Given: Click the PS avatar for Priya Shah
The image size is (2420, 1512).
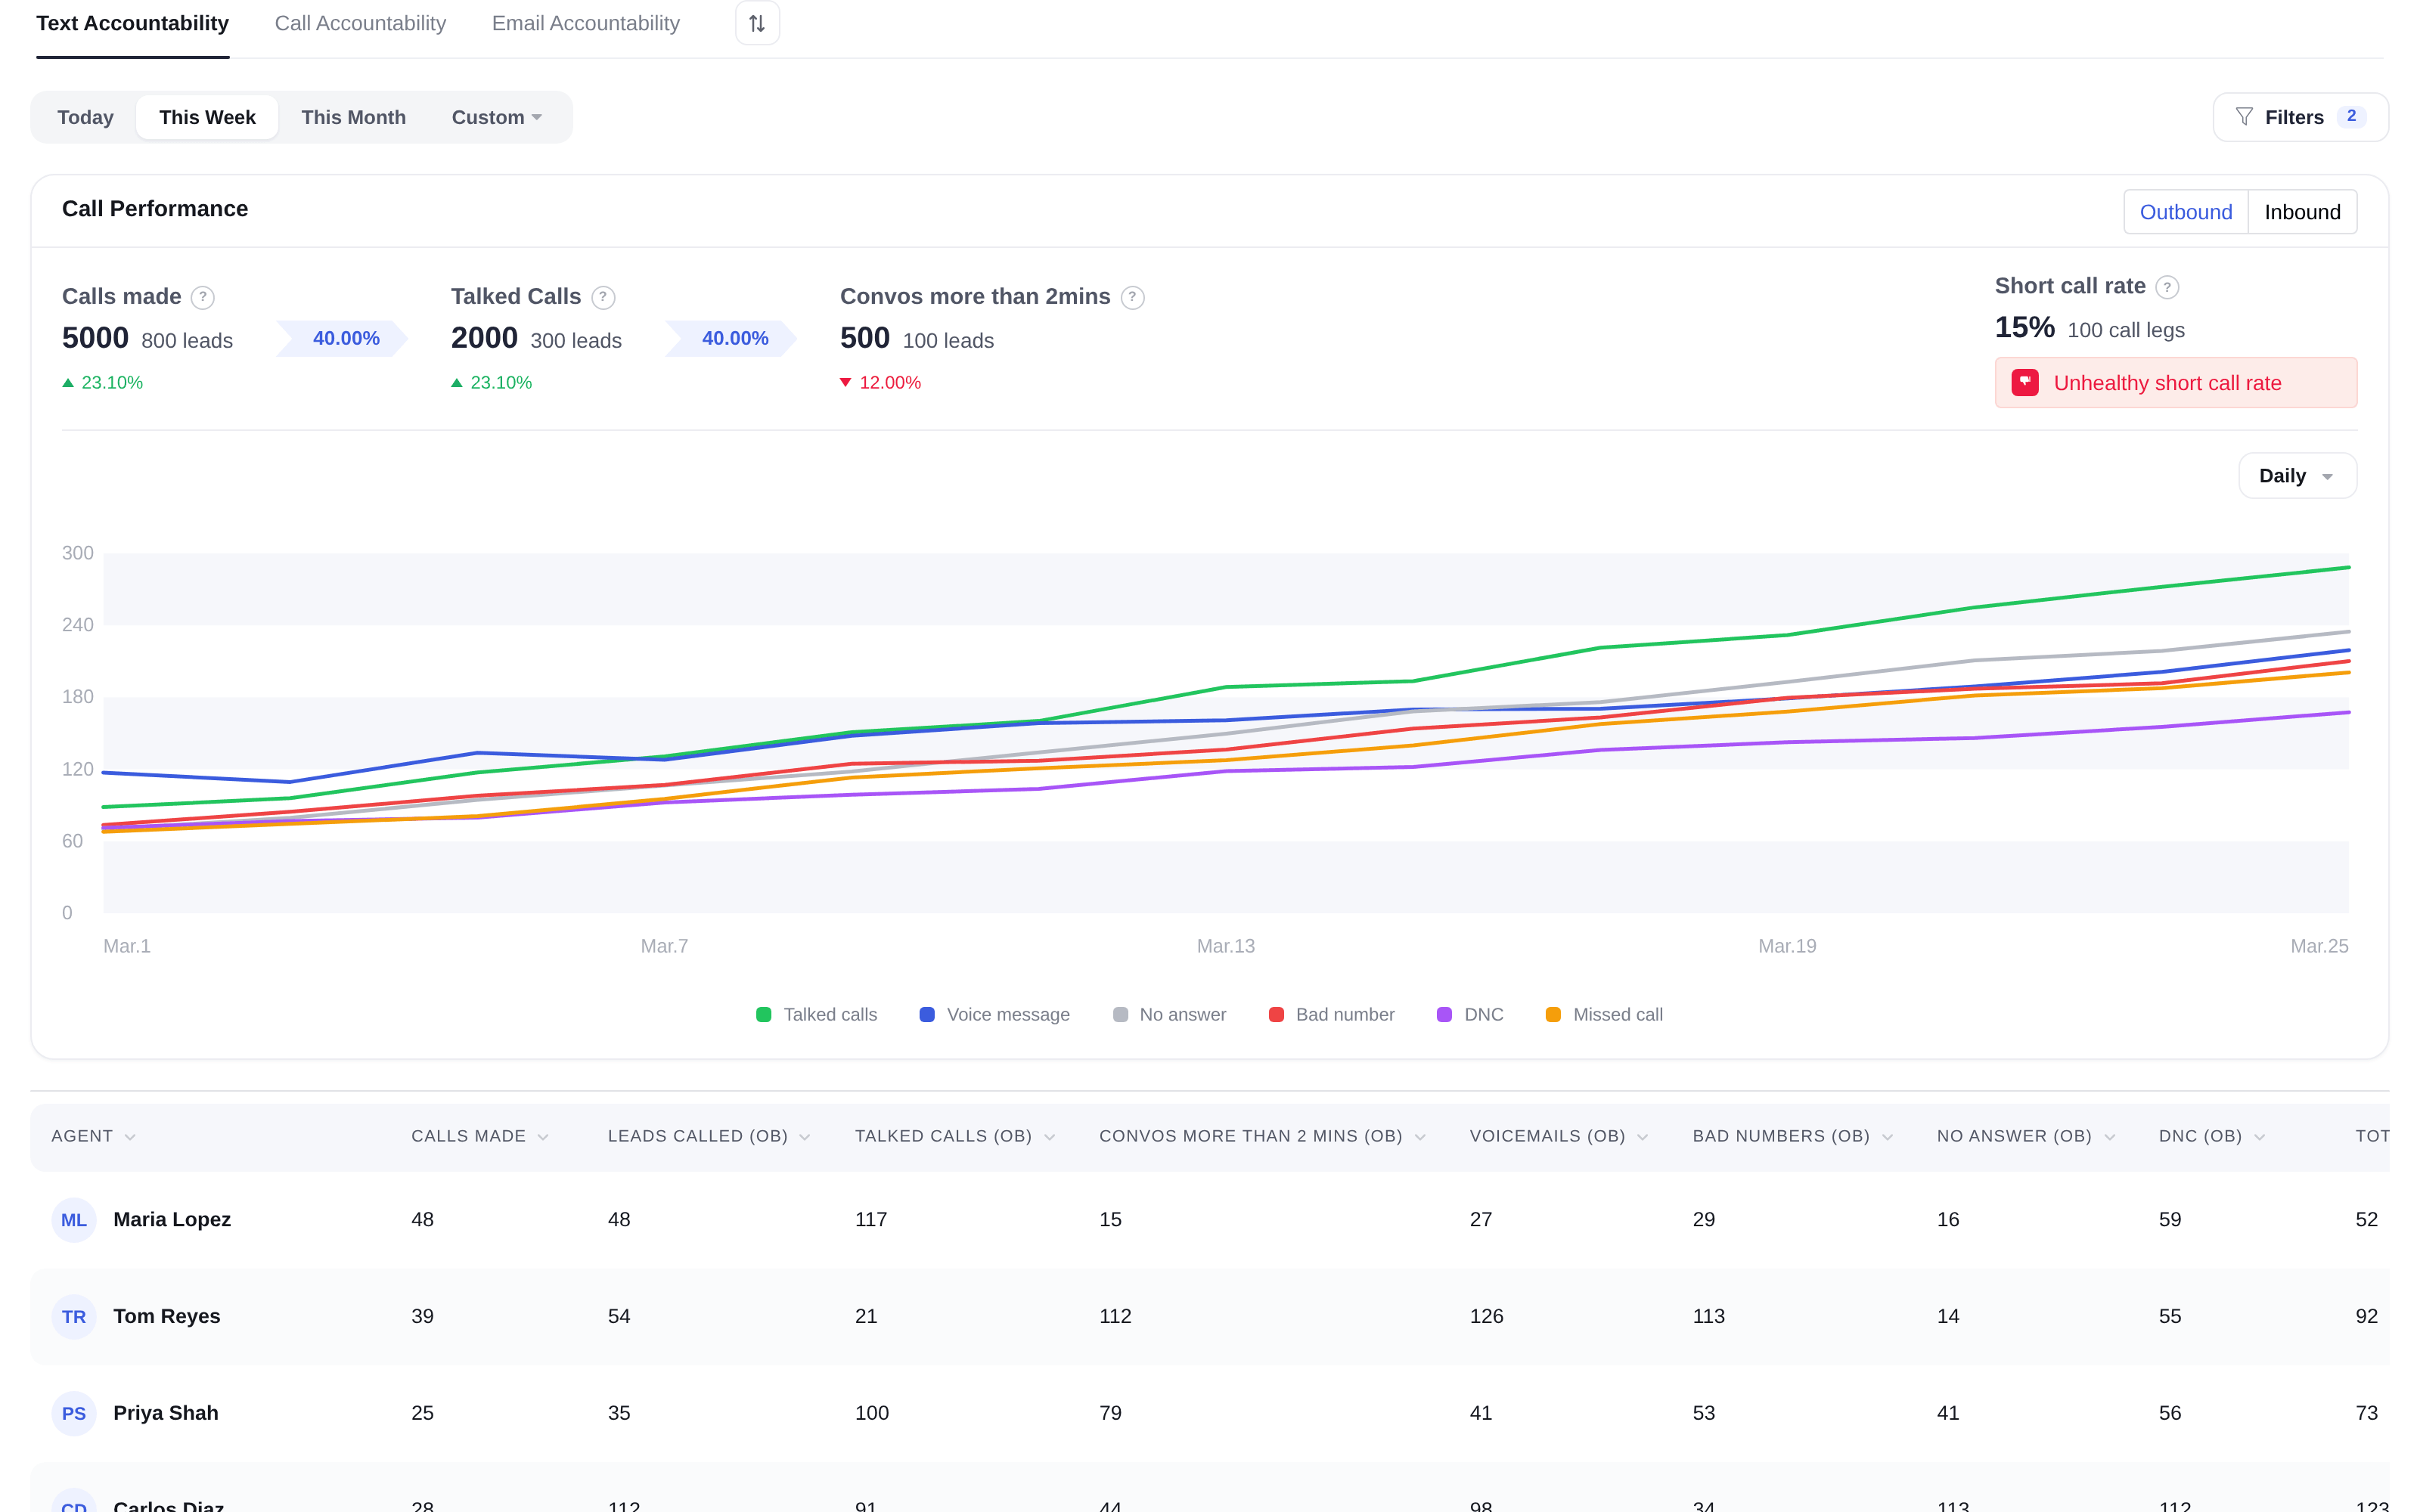Looking at the screenshot, I should point(74,1414).
